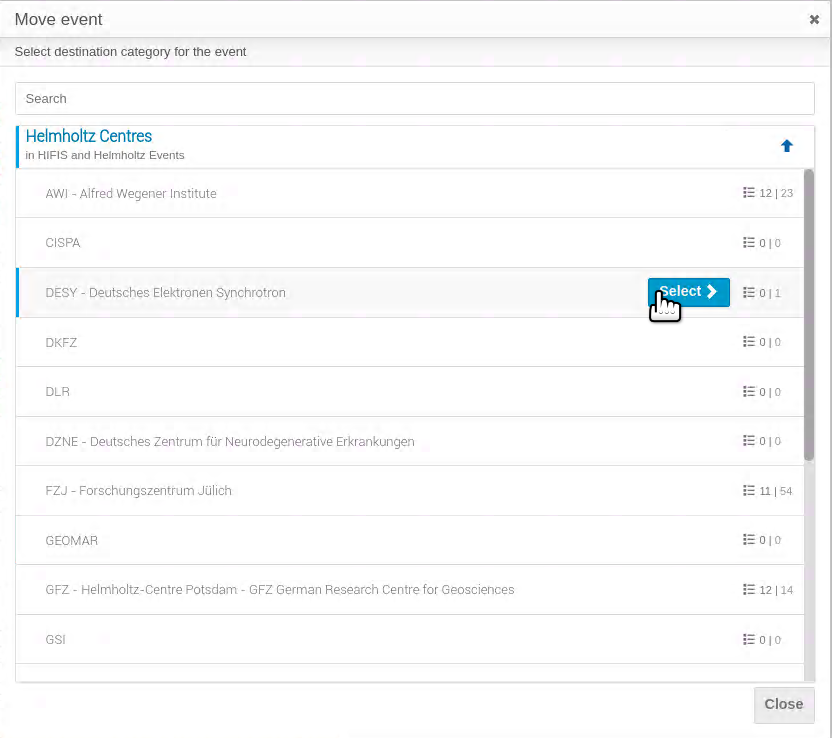
Task: Click the list icon in the DLR row
Action: 748,392
